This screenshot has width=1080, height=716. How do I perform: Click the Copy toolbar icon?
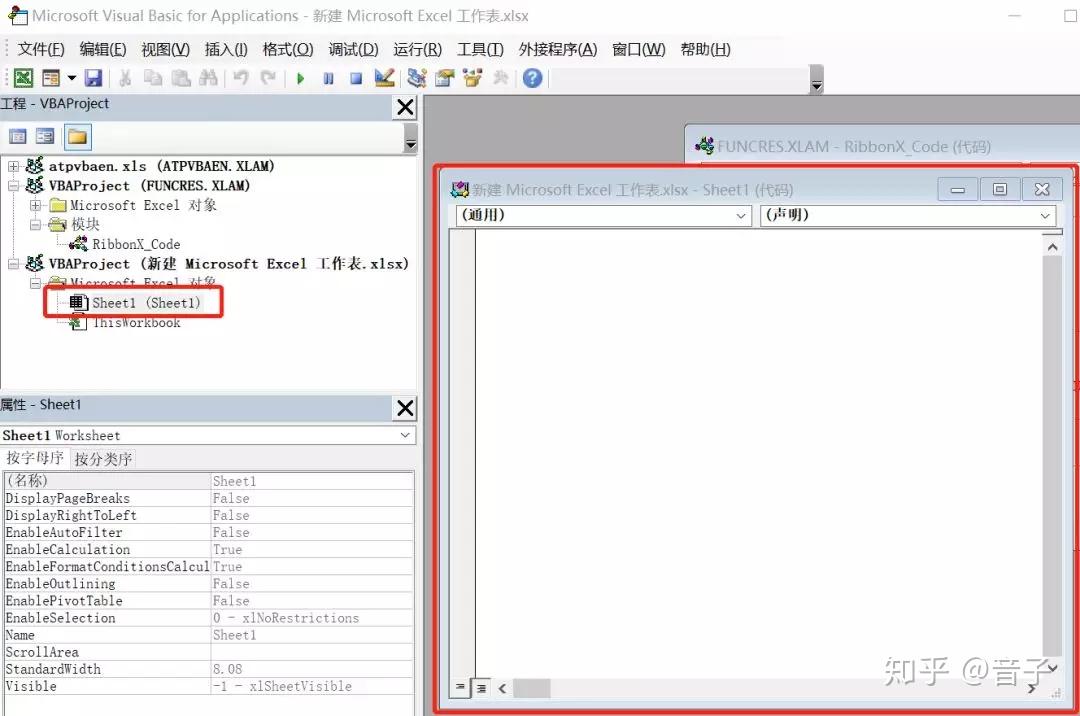(153, 78)
